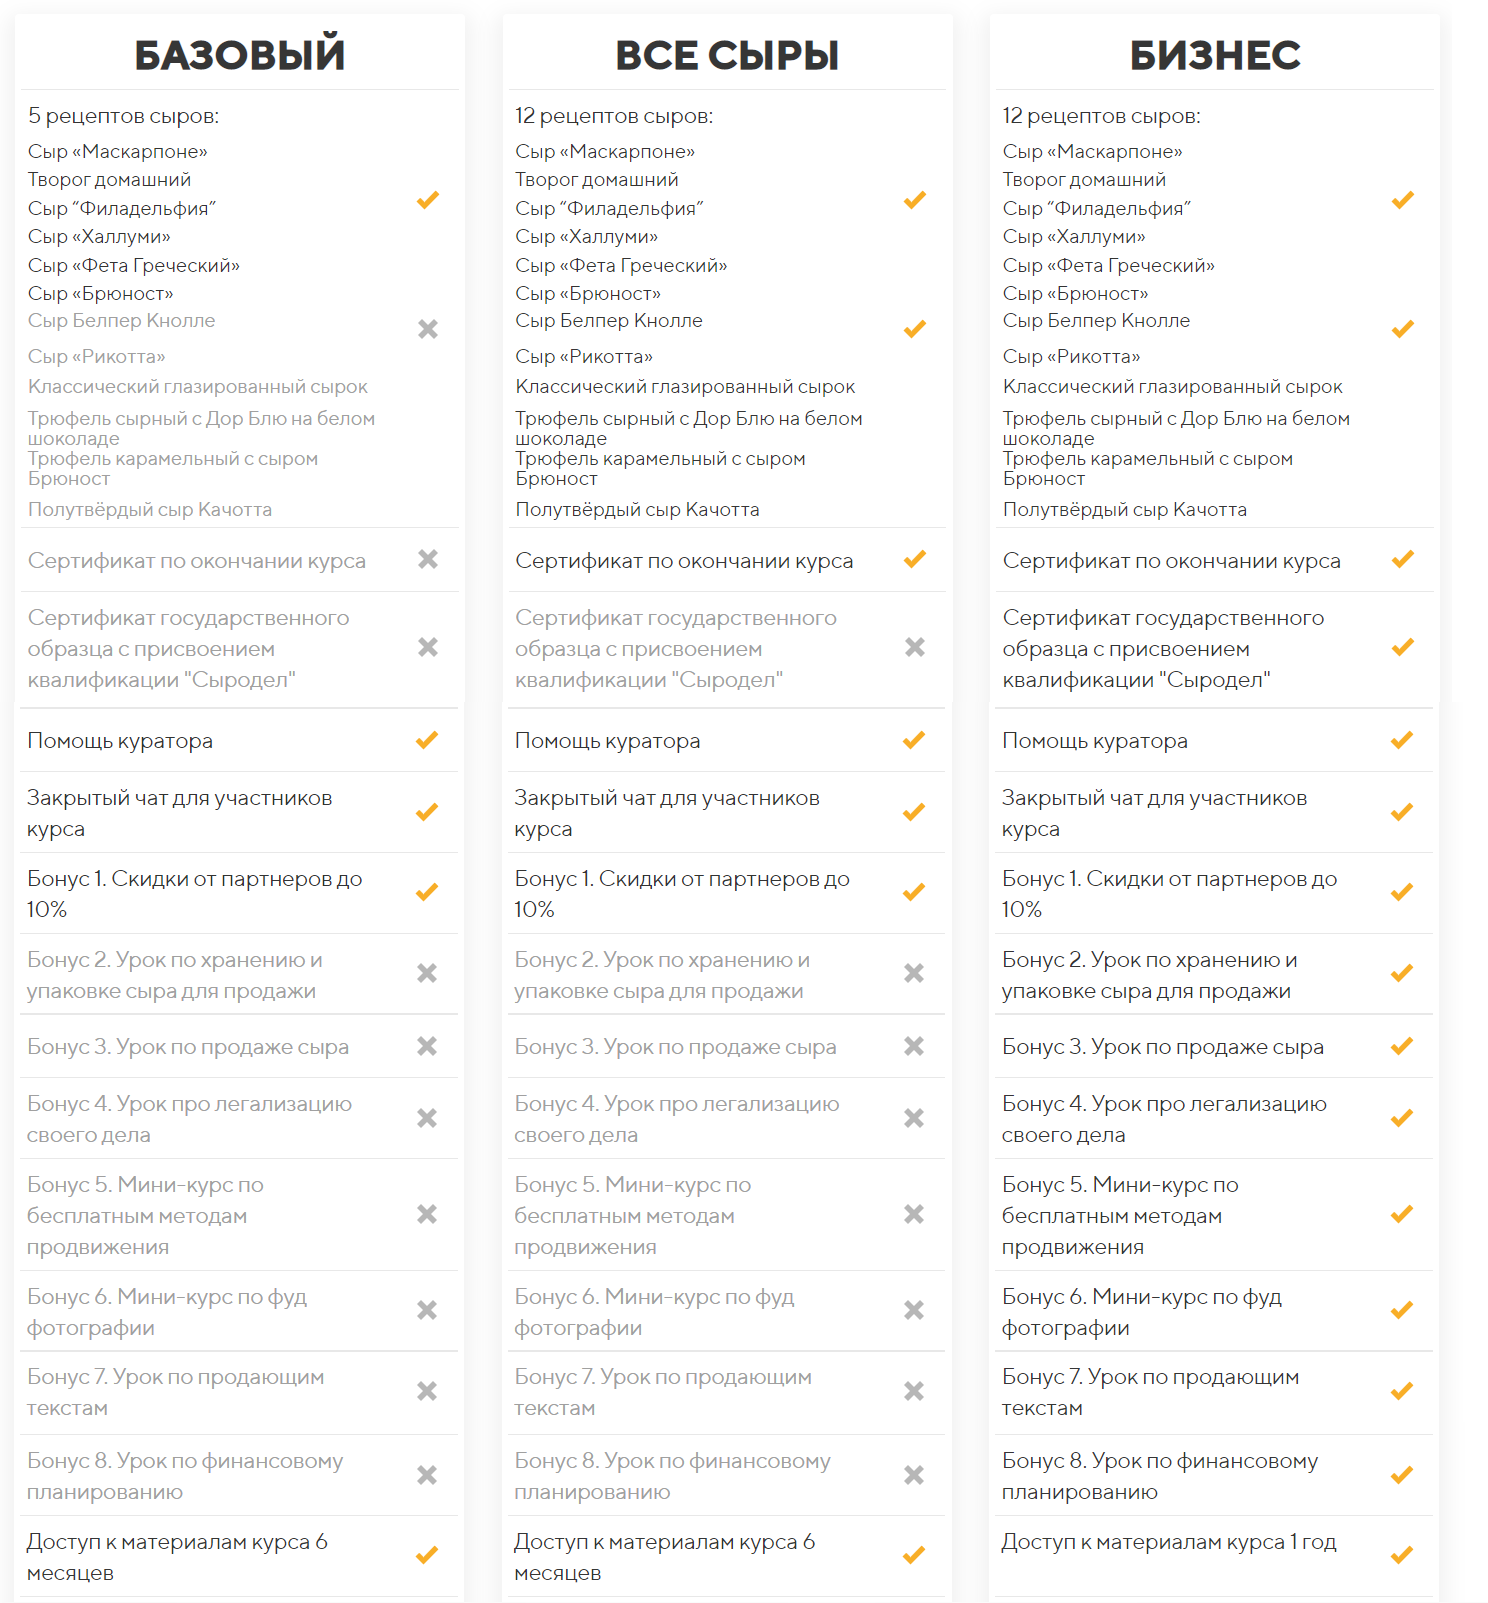Click the text Сыр «Маскарпоне» in the БАЗОВЫЙ column
This screenshot has width=1488, height=1603.
point(118,151)
